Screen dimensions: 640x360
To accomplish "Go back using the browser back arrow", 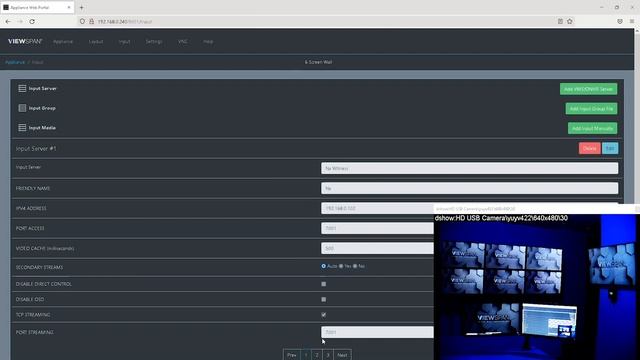I will click(8, 21).
